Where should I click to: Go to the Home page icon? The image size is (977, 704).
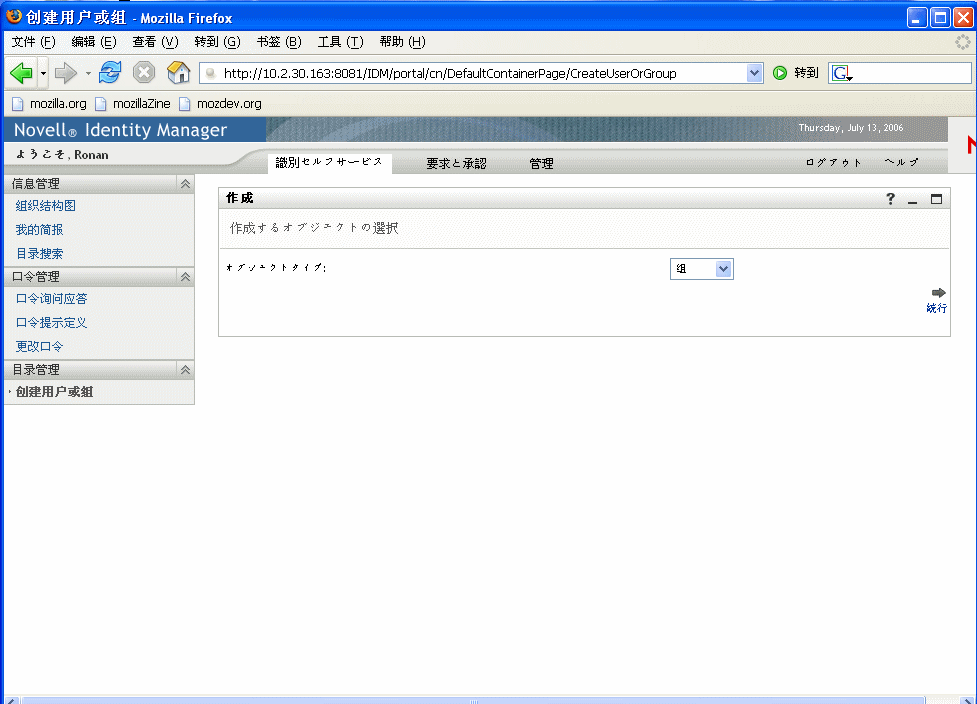178,72
